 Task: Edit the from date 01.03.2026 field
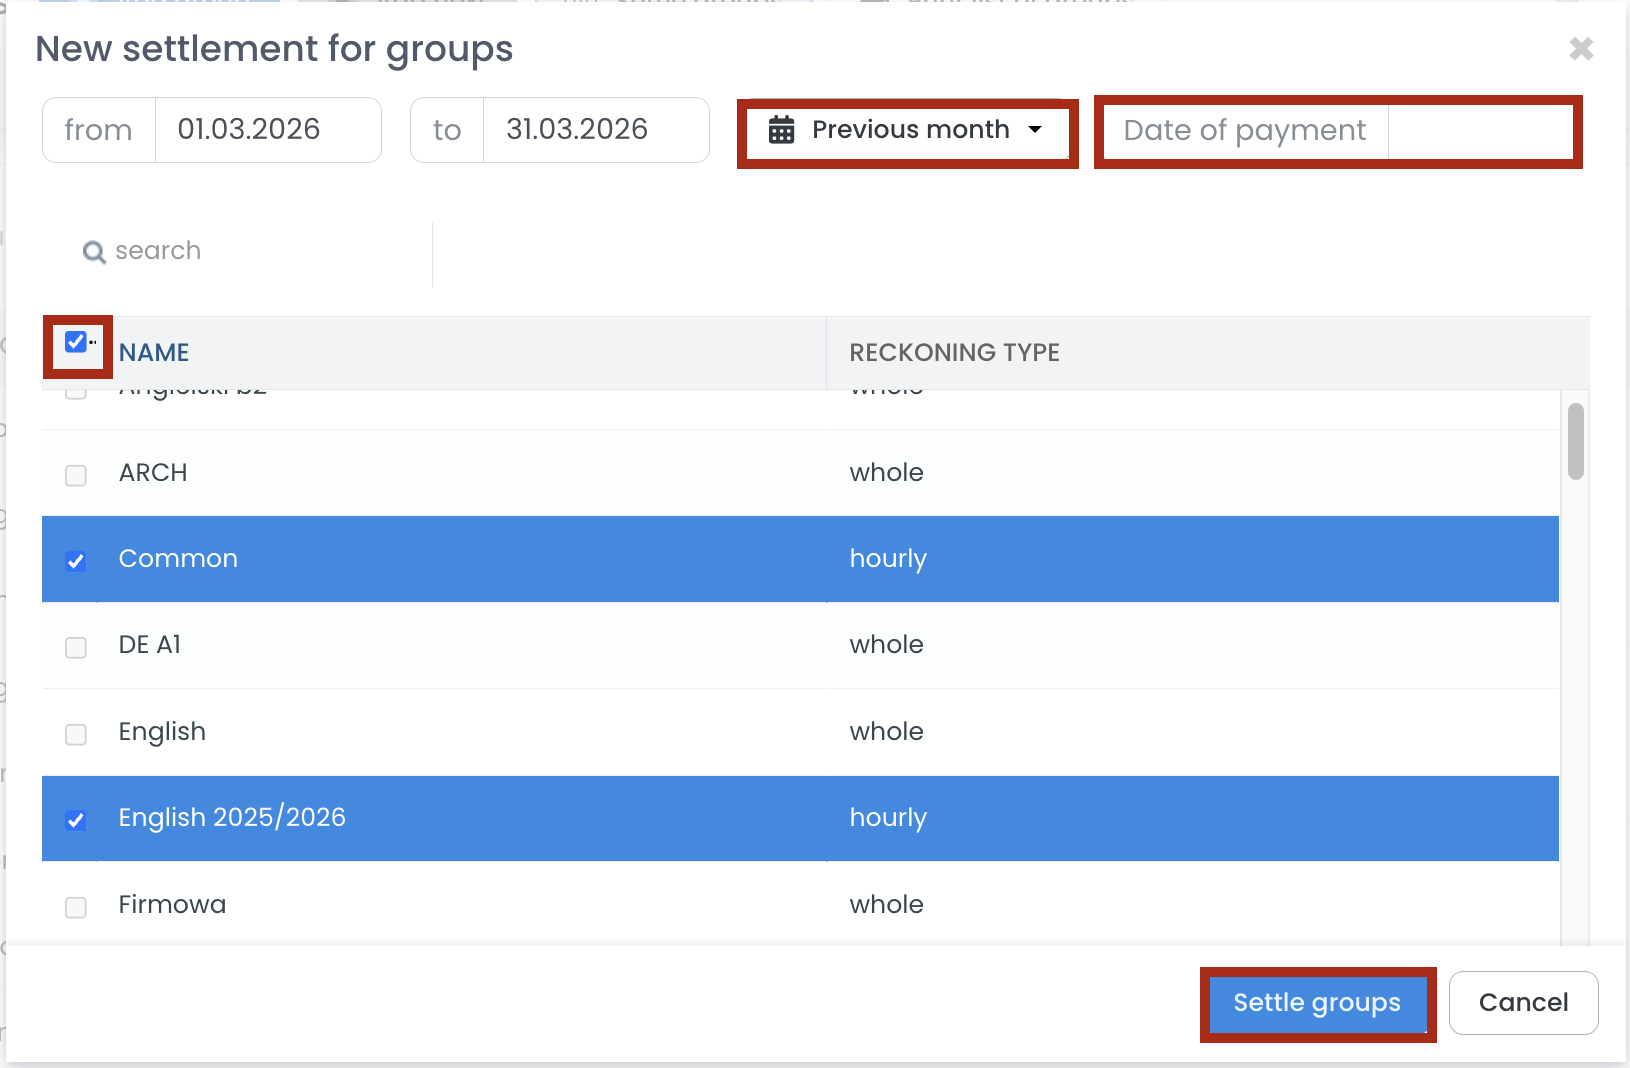[266, 130]
